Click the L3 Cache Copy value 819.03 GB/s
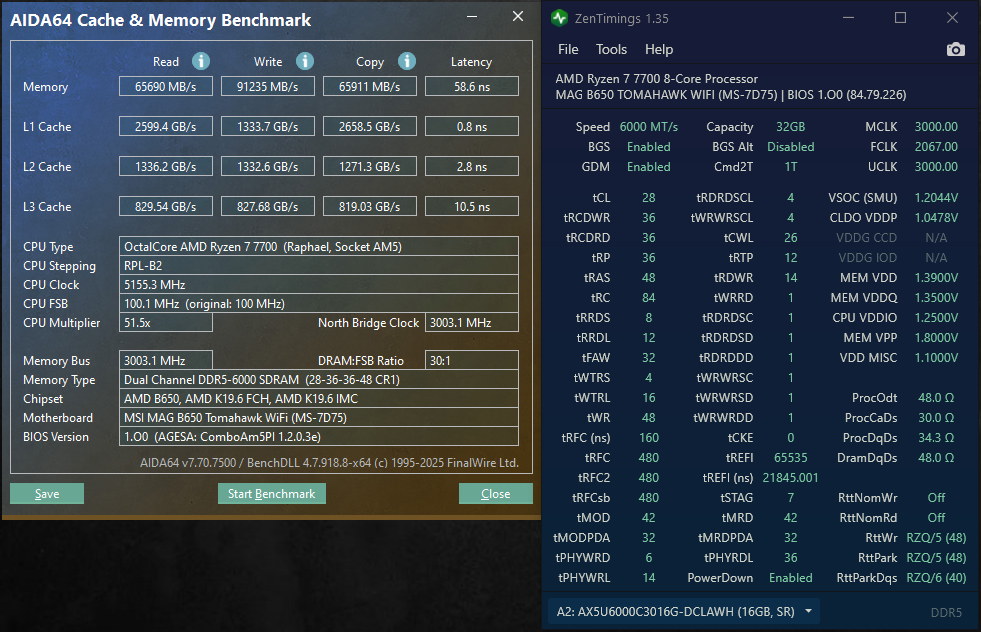 tap(370, 206)
